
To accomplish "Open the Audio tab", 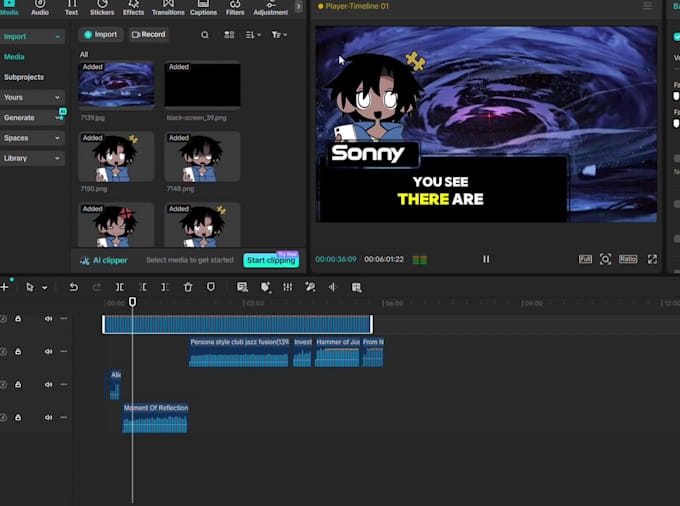I will click(40, 8).
